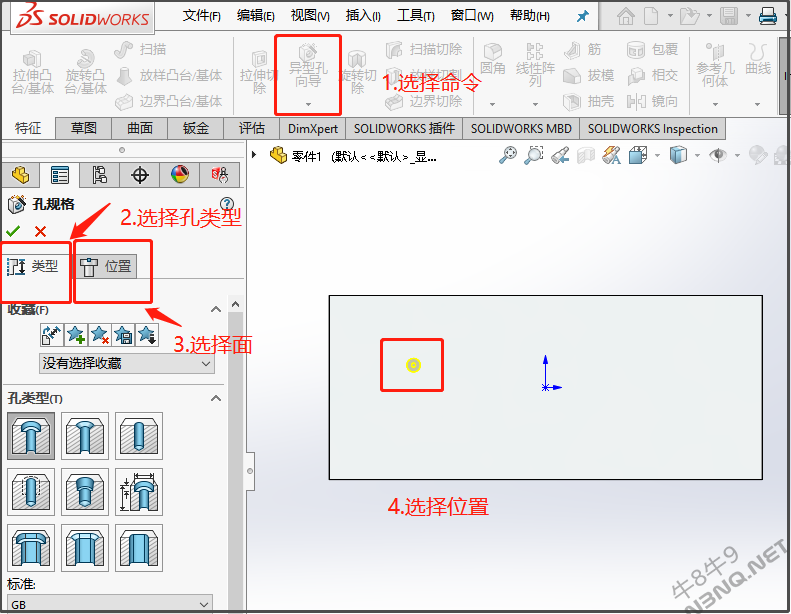Image resolution: width=791 pixels, height=614 pixels.
Task: Click the 圆角 fillet tool
Action: coord(492,60)
